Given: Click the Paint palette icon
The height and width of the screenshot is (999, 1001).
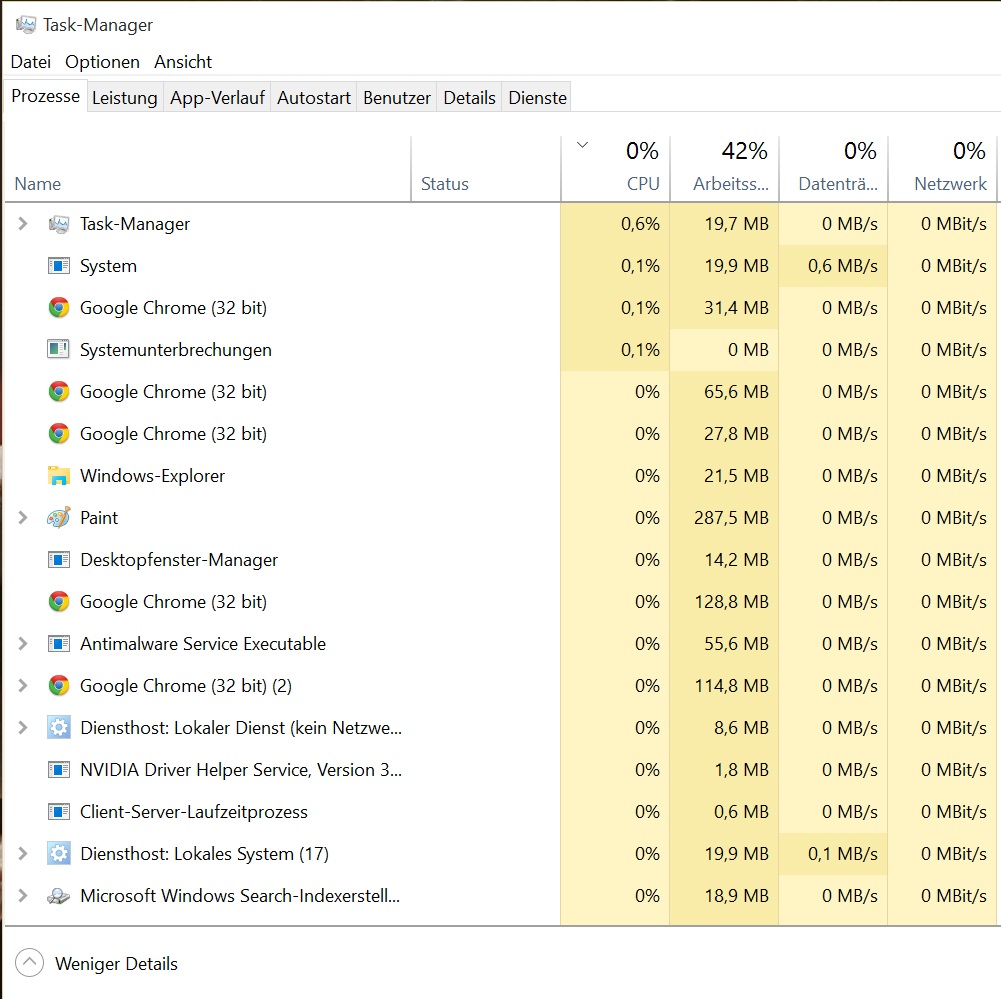Looking at the screenshot, I should tap(59, 518).
